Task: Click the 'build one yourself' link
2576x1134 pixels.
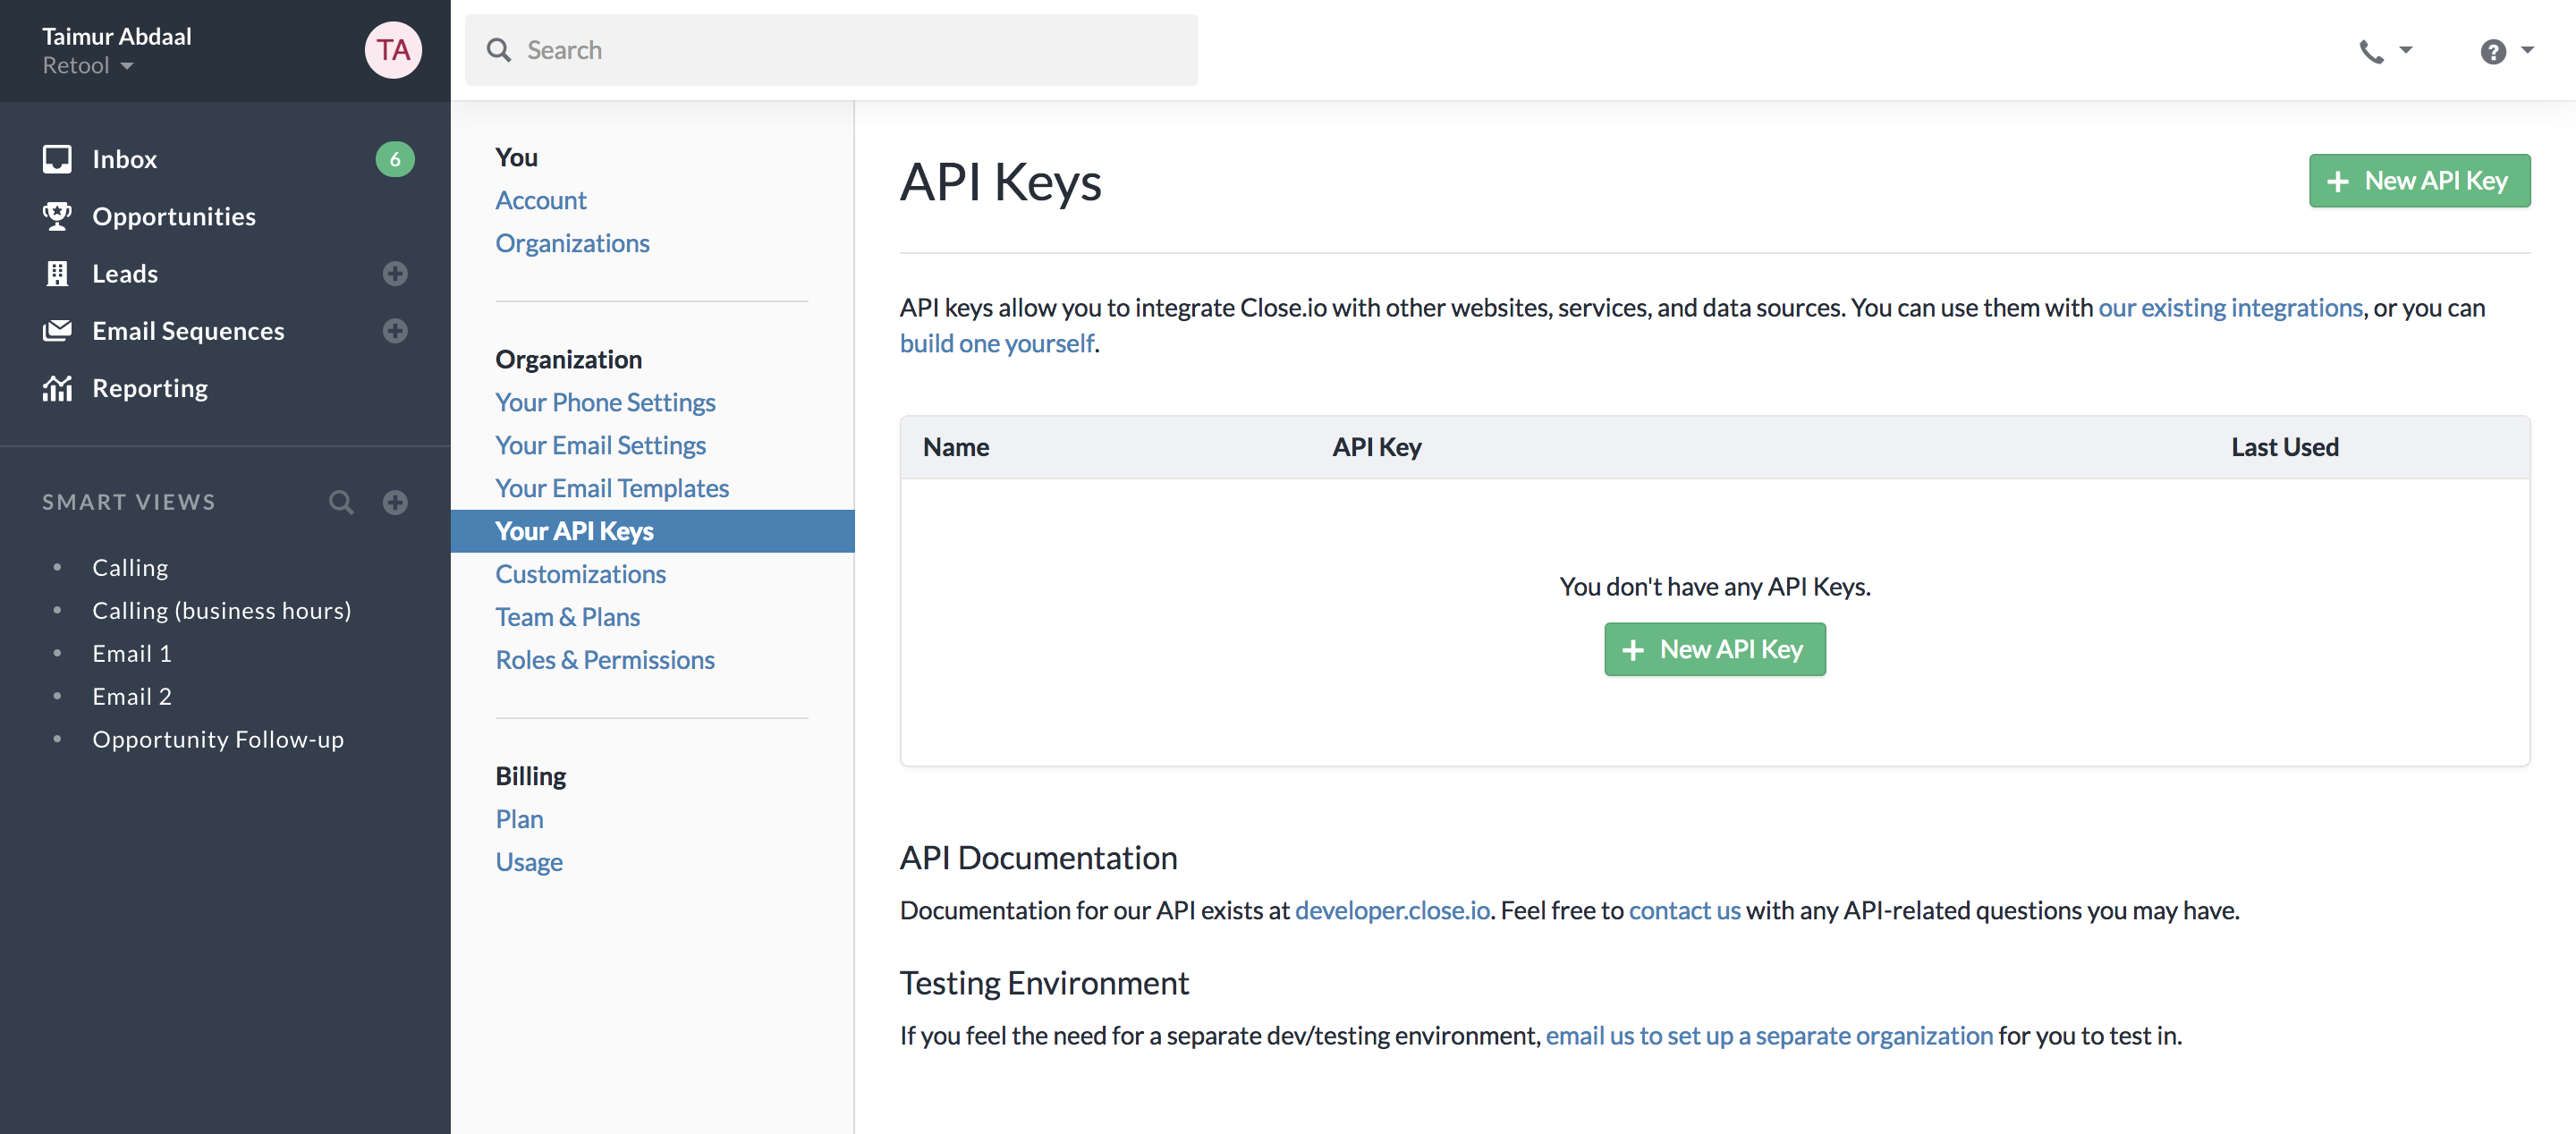Action: coord(996,343)
